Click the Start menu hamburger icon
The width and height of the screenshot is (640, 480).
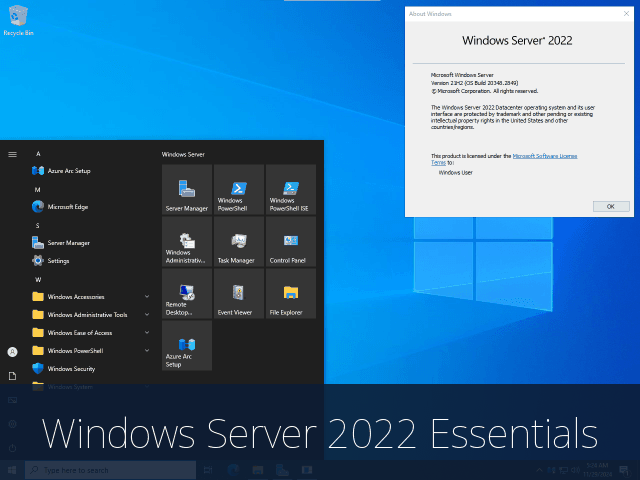(x=13, y=154)
